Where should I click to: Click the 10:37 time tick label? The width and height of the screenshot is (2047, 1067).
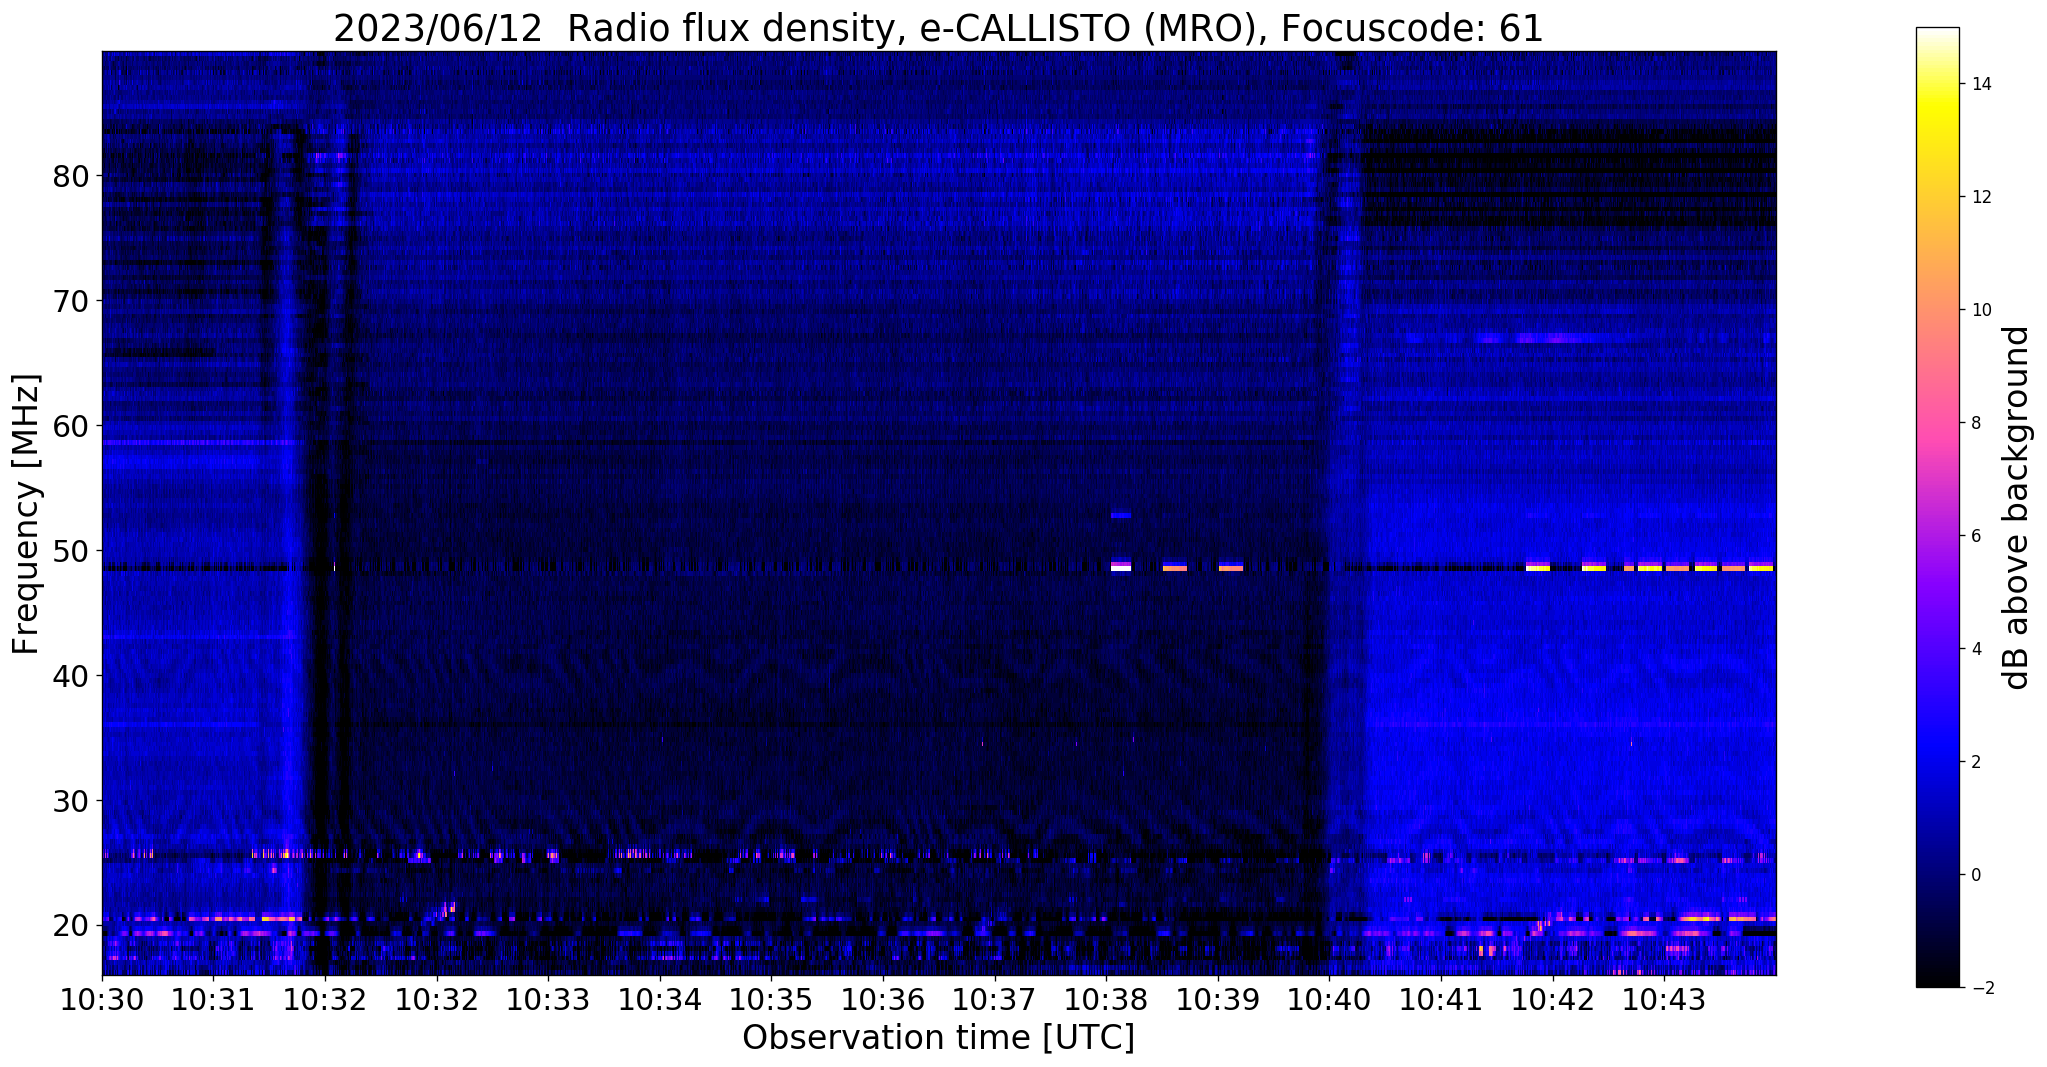point(994,999)
